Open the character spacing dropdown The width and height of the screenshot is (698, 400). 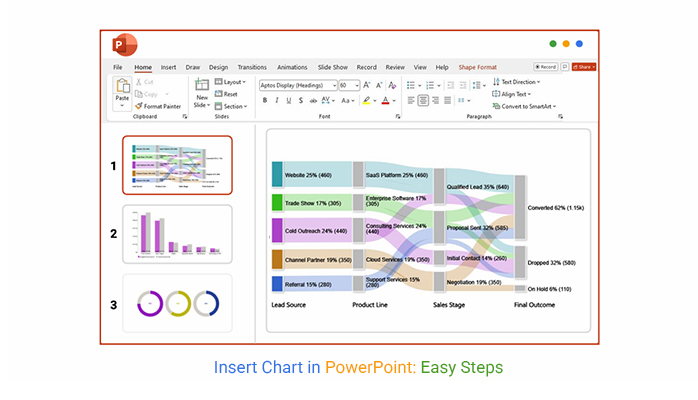pos(328,101)
